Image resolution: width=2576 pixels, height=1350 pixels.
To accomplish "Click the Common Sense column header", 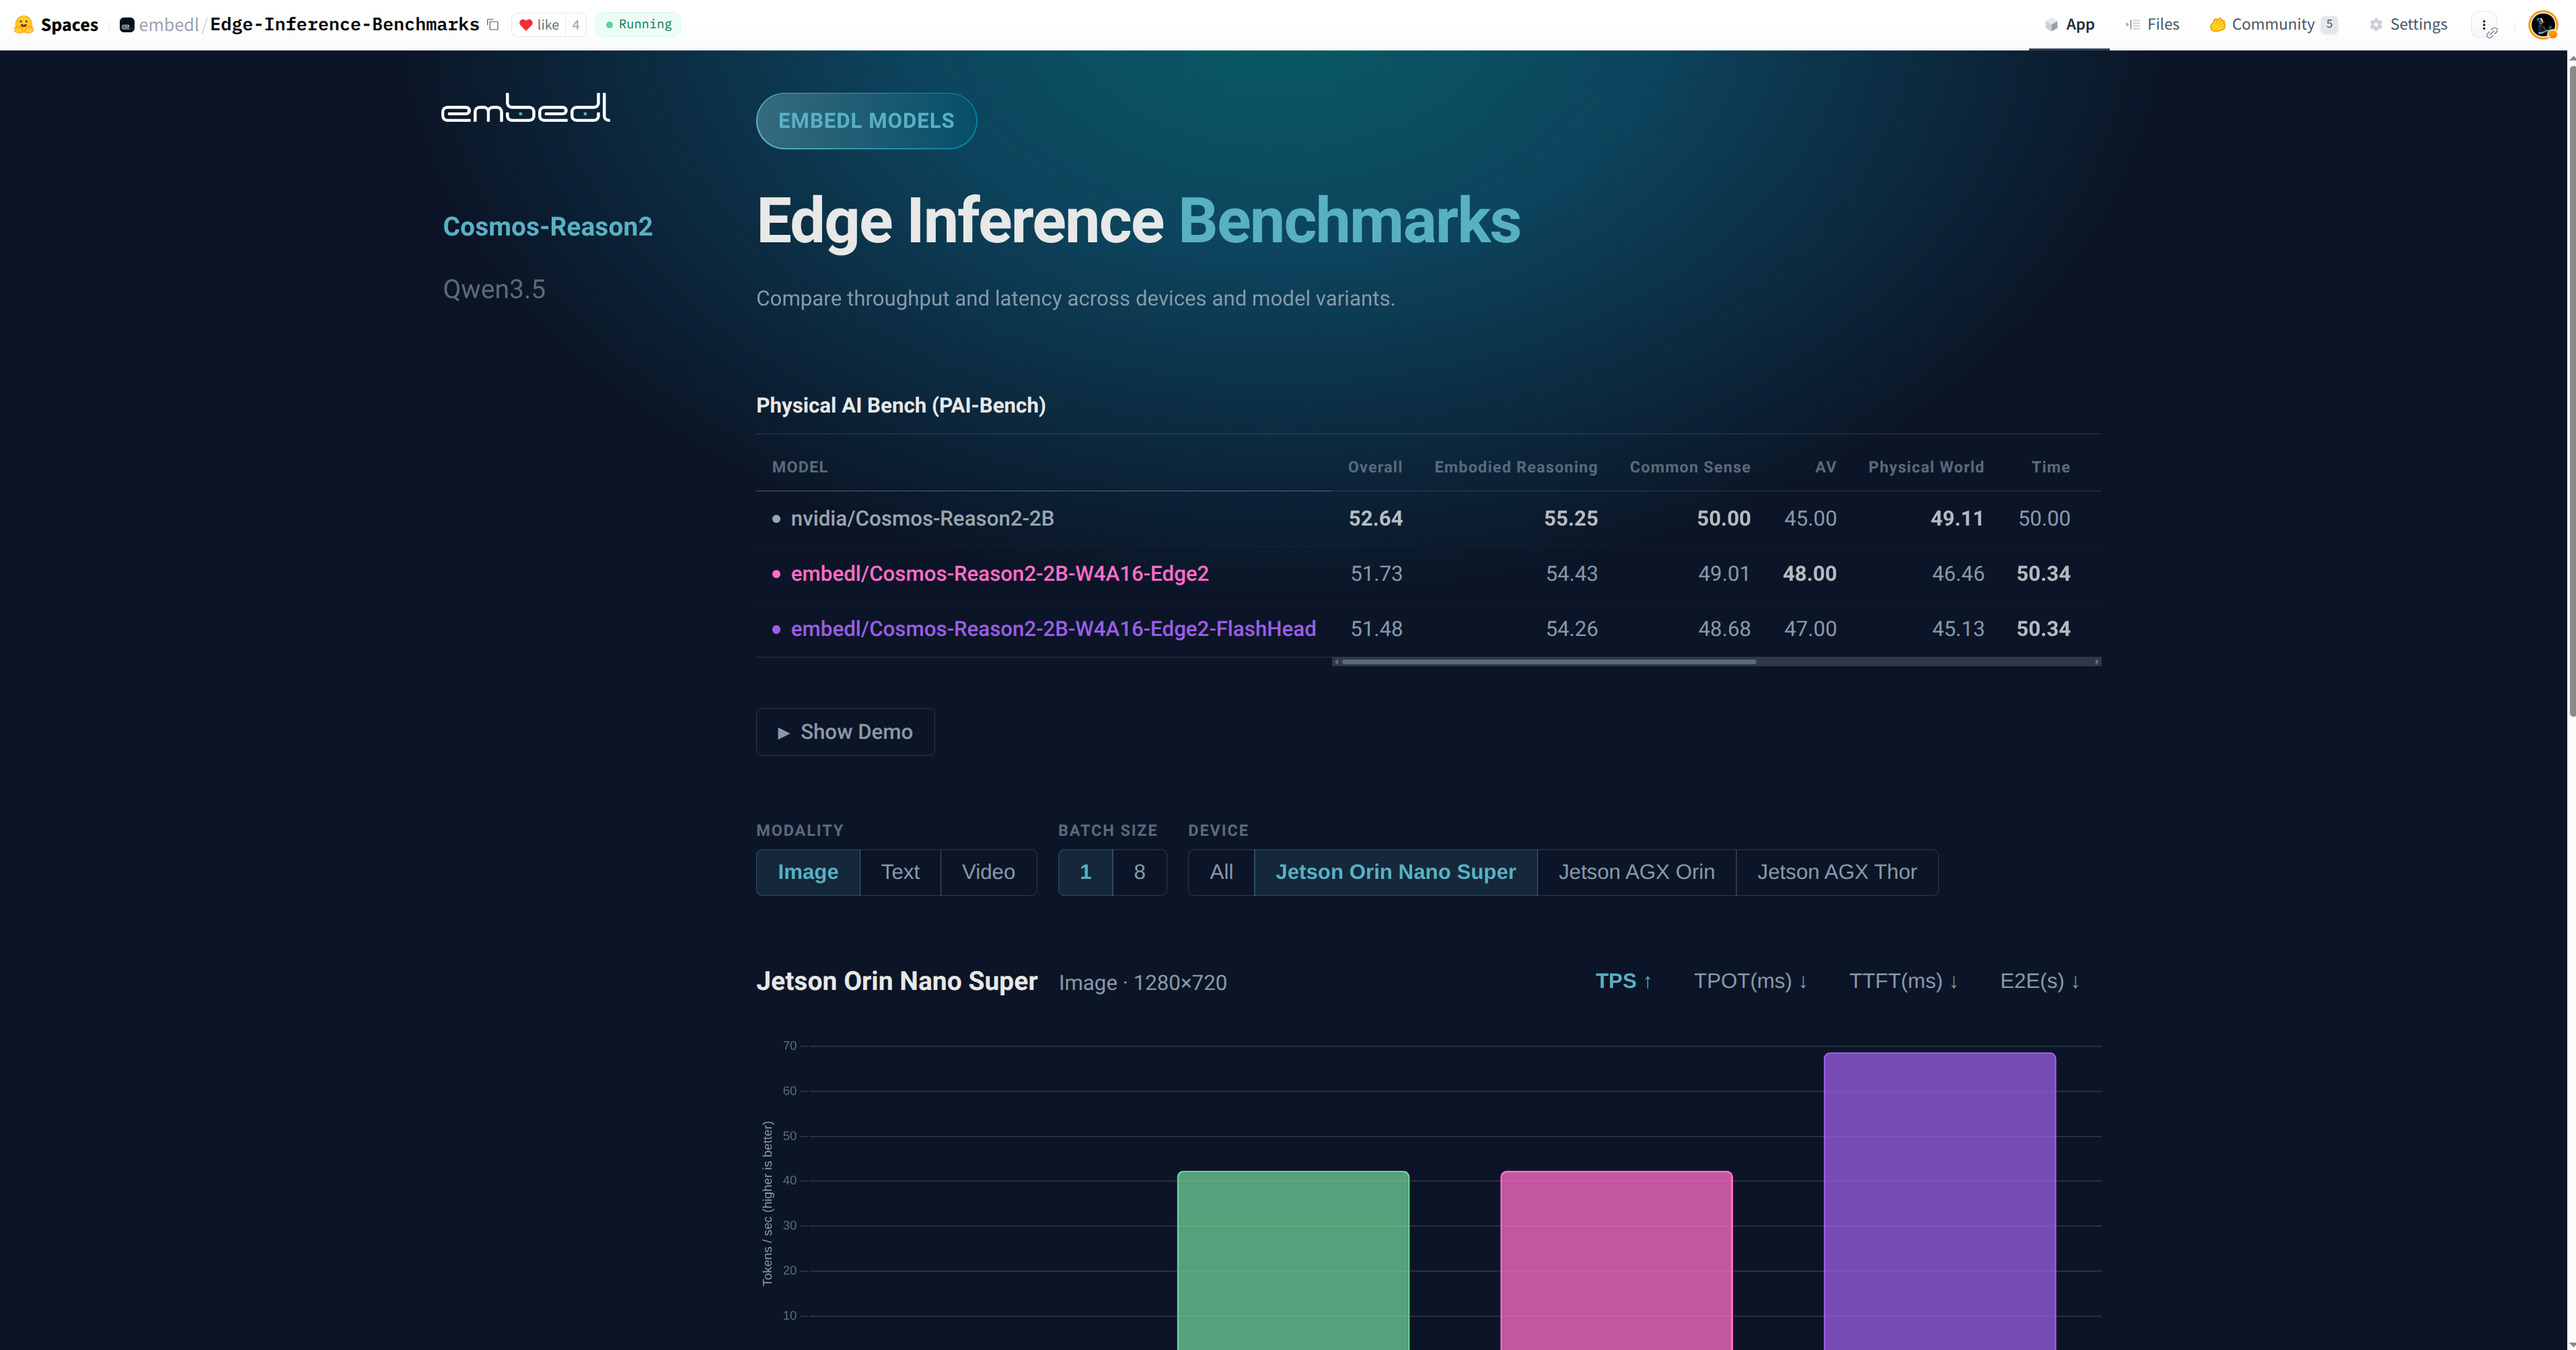I will coord(1690,467).
